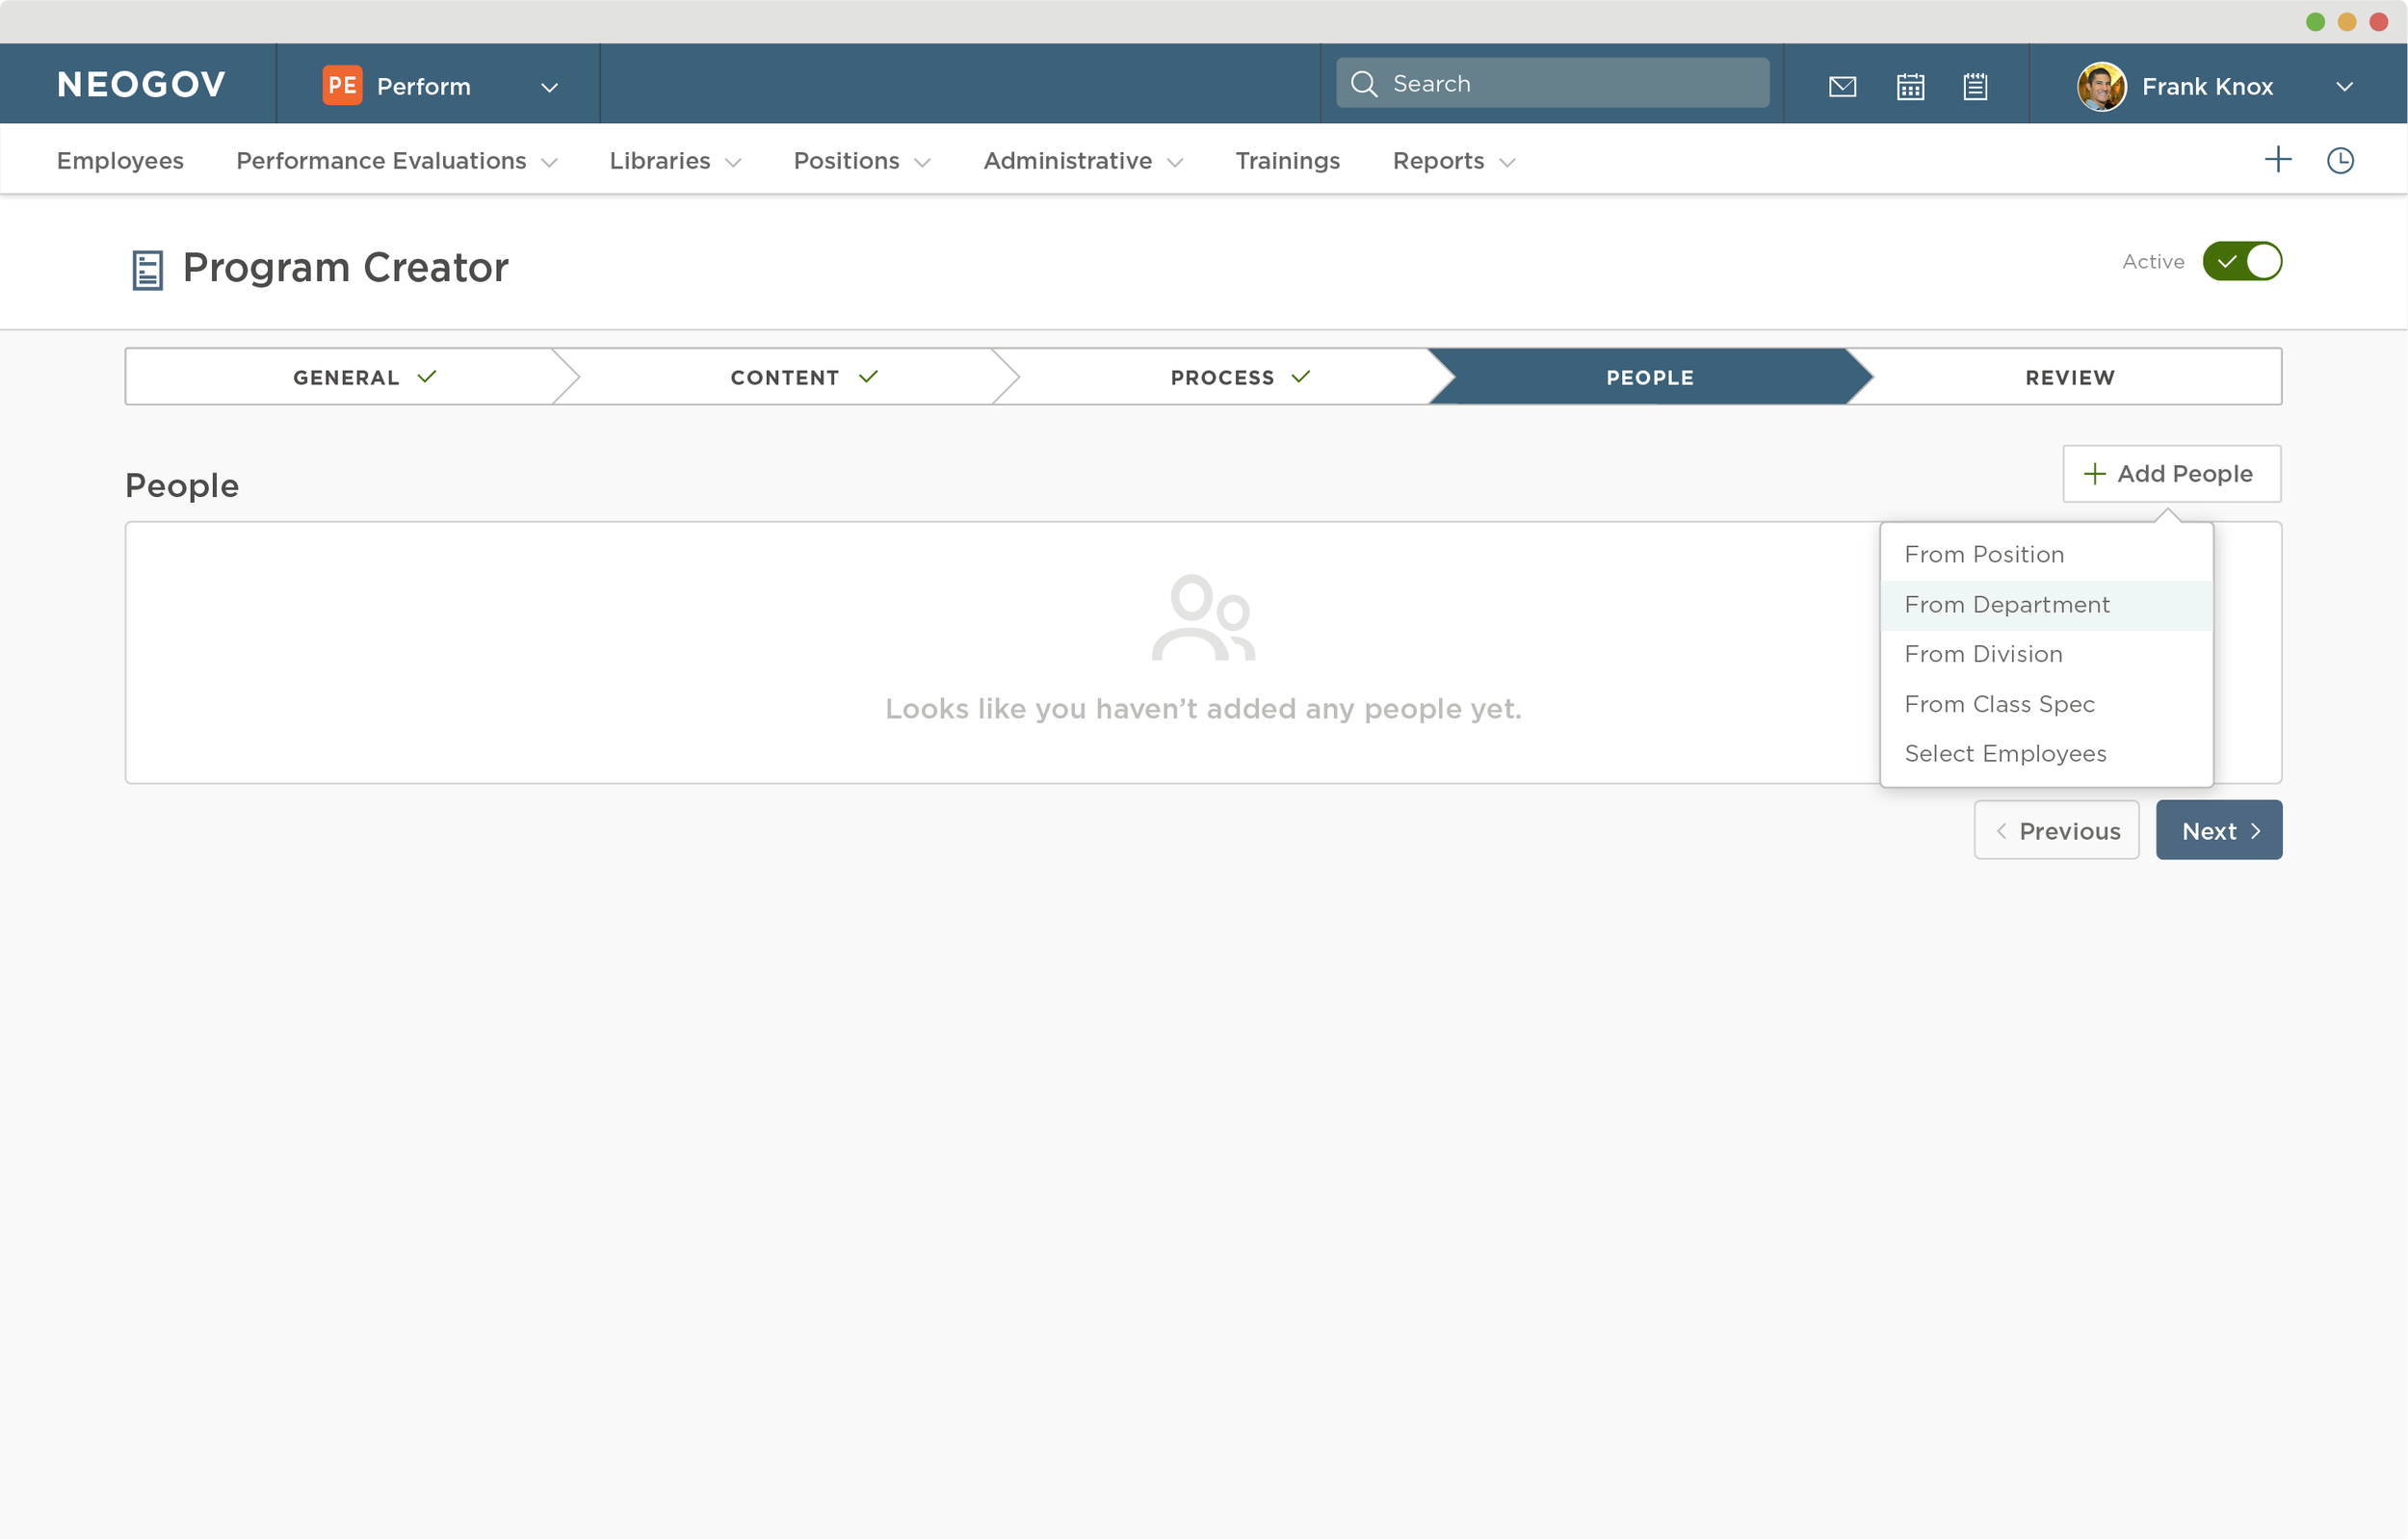Click the NEOGOV logo
This screenshot has height=1539, width=2408.
click(x=141, y=85)
